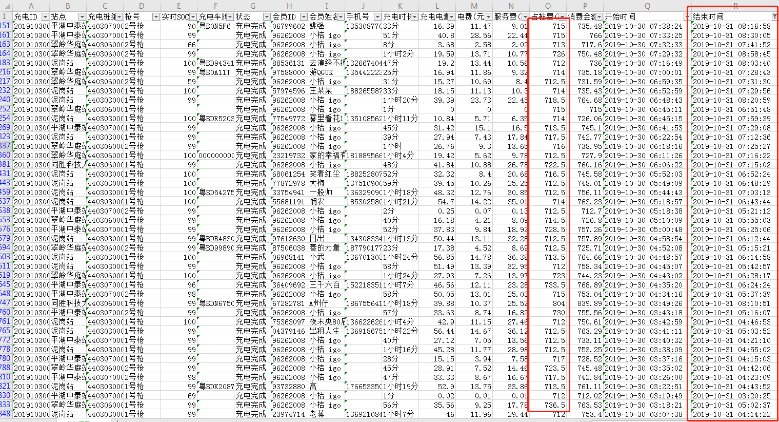Viewport: 779px width, 422px height.
Task: Expand the 手机号 column filter arrow
Action: [378, 18]
